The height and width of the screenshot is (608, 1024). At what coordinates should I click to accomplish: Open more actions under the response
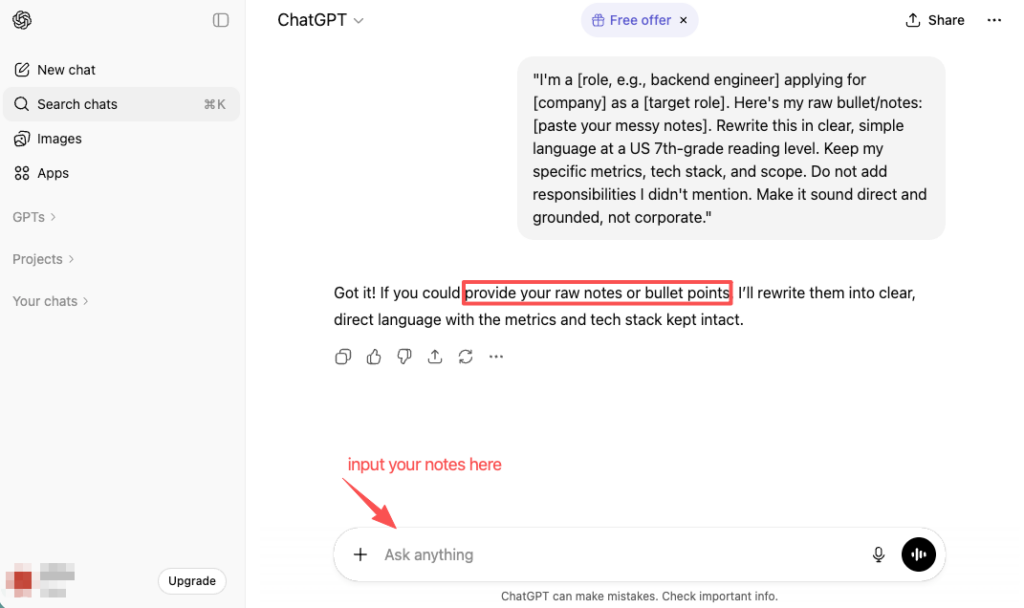(x=496, y=356)
